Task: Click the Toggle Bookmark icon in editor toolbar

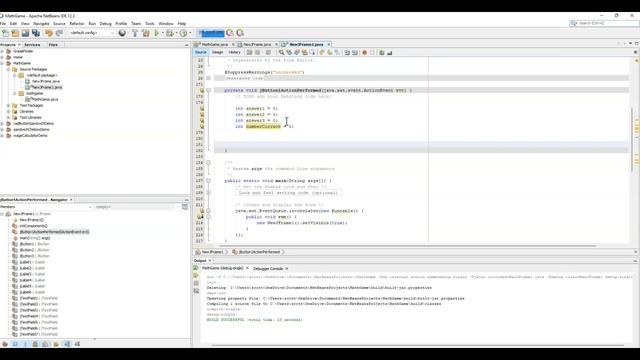Action: (337, 53)
